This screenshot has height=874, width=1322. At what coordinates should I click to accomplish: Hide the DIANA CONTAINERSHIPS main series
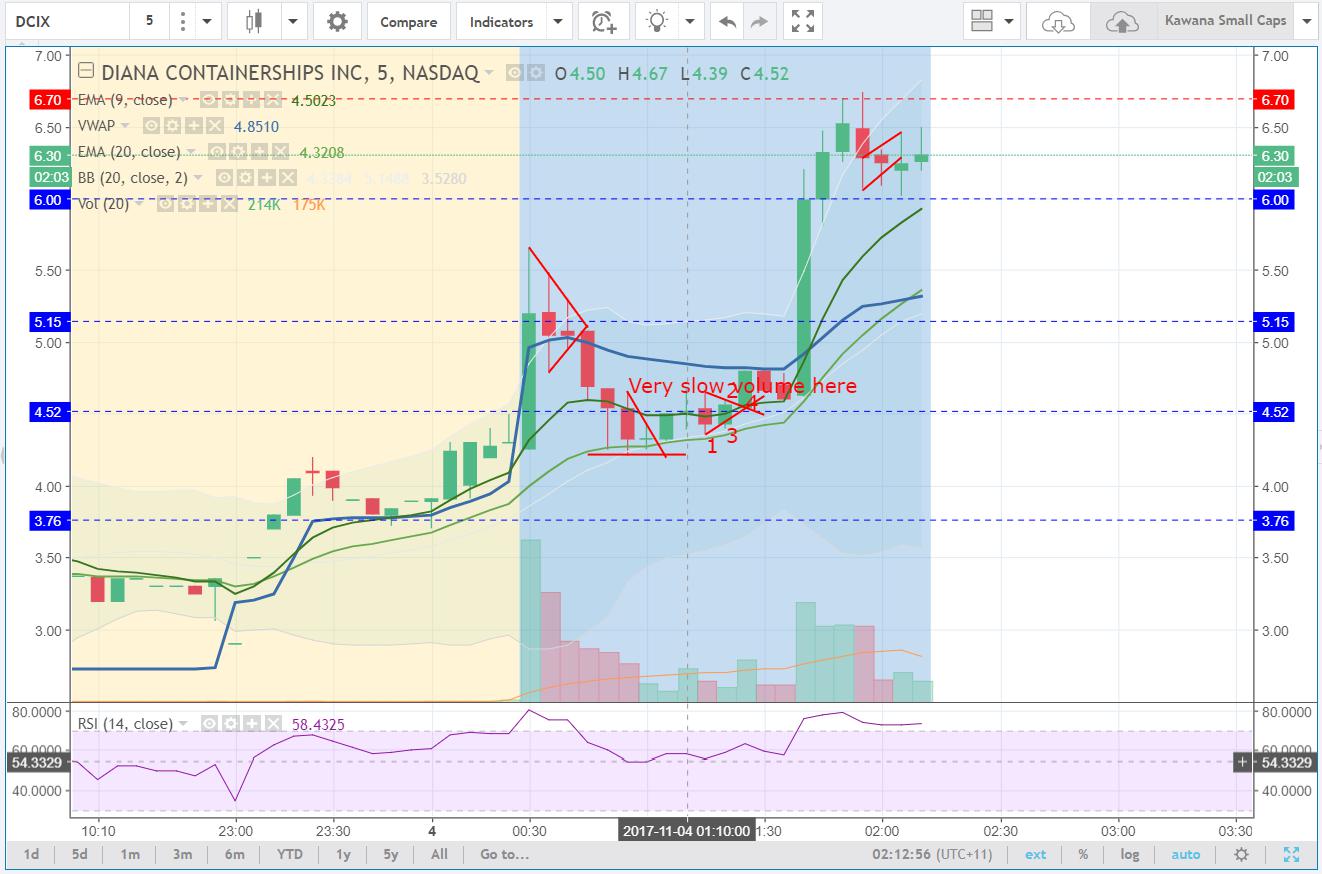pos(516,73)
